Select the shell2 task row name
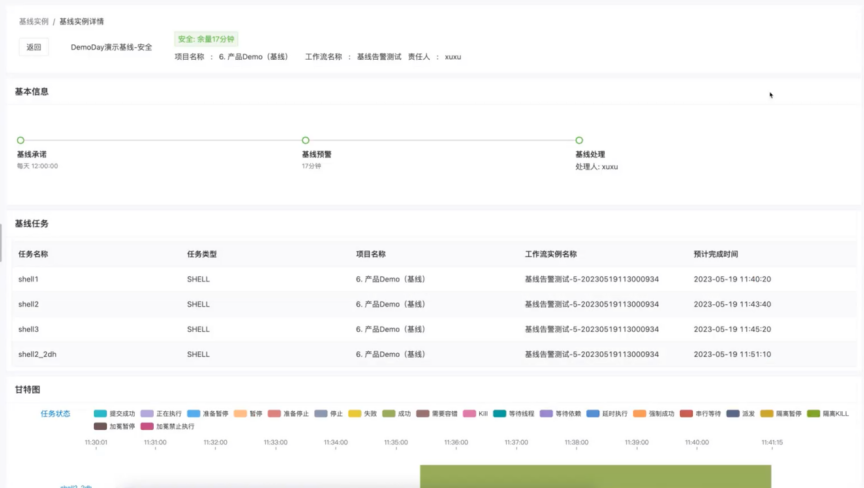The height and width of the screenshot is (488, 864). (x=28, y=304)
